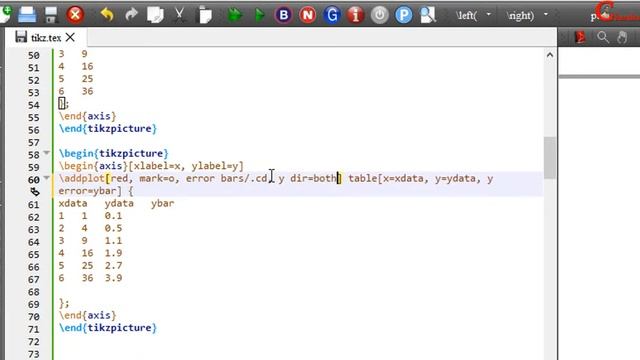Screen dimensions: 640x360
Task: Select the hand pan tool in PDF viewer
Action: (622, 38)
